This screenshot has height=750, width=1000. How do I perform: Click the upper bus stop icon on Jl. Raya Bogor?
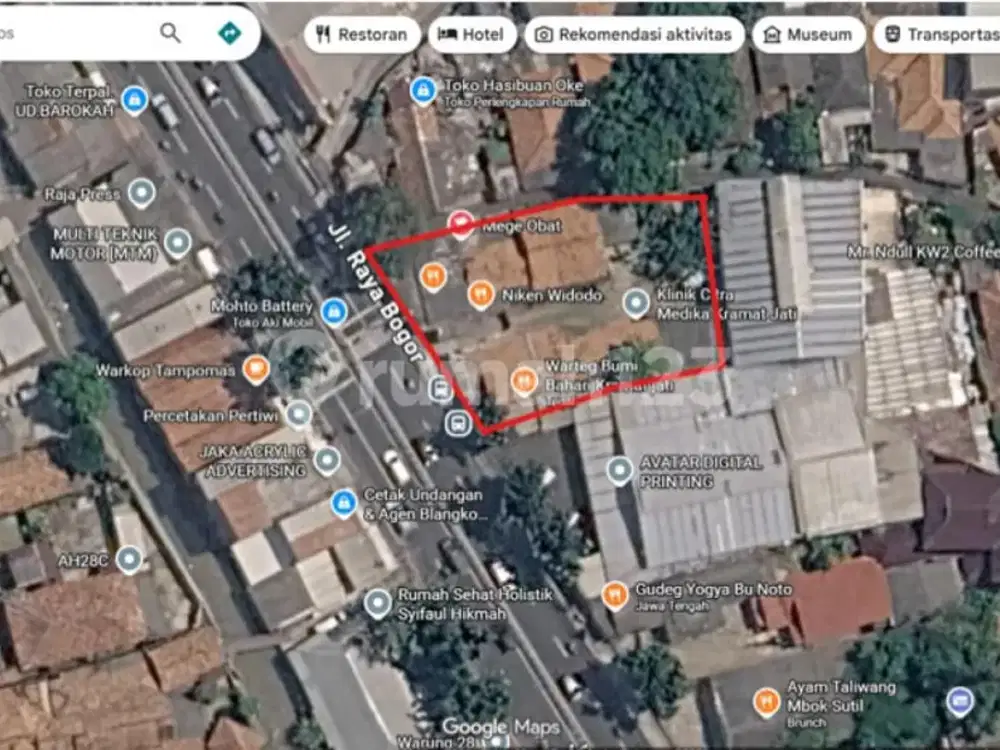click(x=440, y=388)
